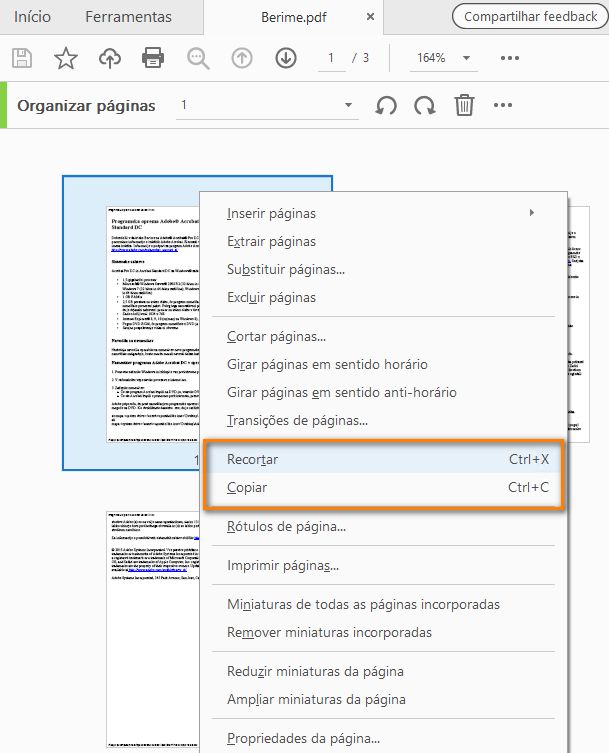Rotate the page counterclockwise in the Organizar bar
The height and width of the screenshot is (753, 609).
386,105
